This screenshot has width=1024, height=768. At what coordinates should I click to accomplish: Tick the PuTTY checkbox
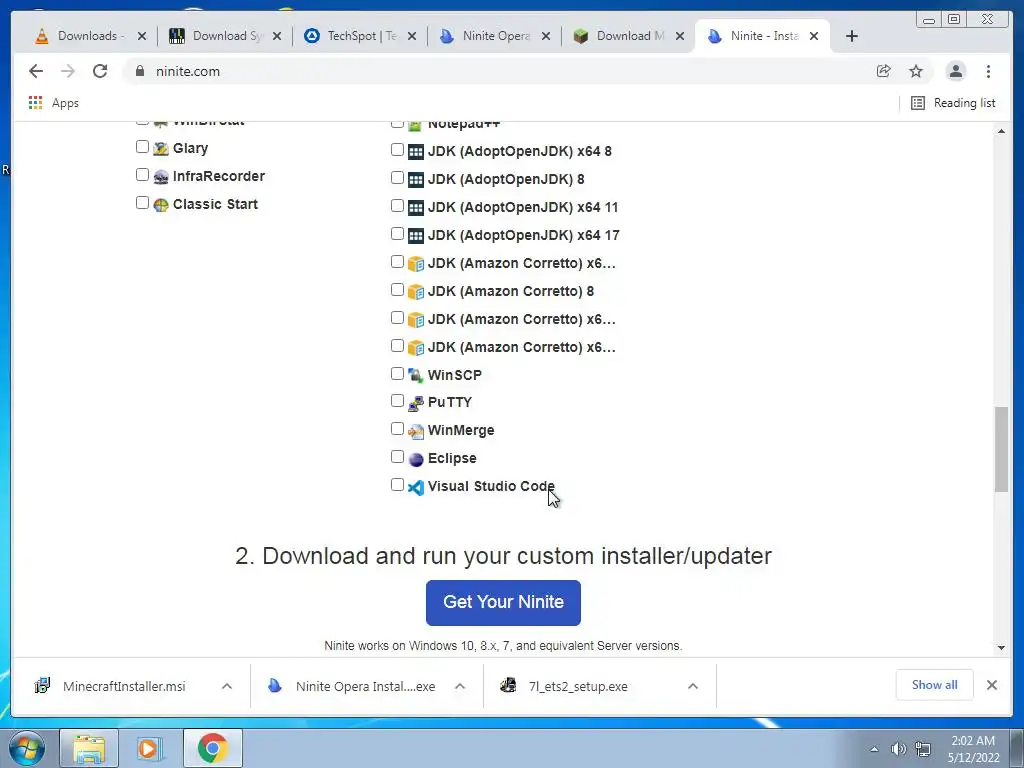tap(397, 401)
